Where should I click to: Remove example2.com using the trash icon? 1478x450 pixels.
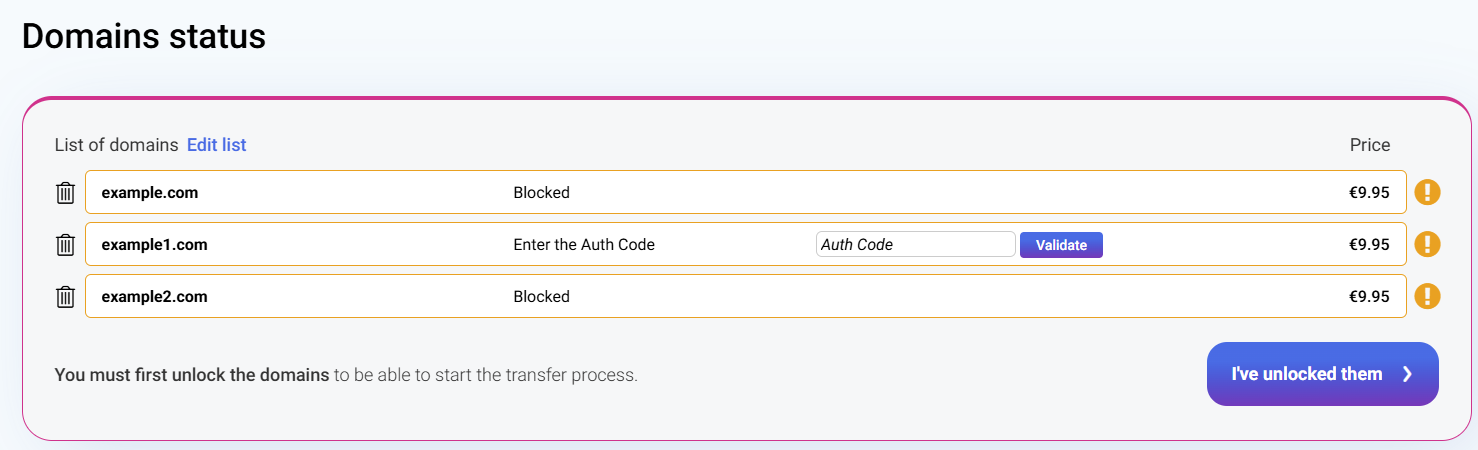pyautogui.click(x=65, y=297)
